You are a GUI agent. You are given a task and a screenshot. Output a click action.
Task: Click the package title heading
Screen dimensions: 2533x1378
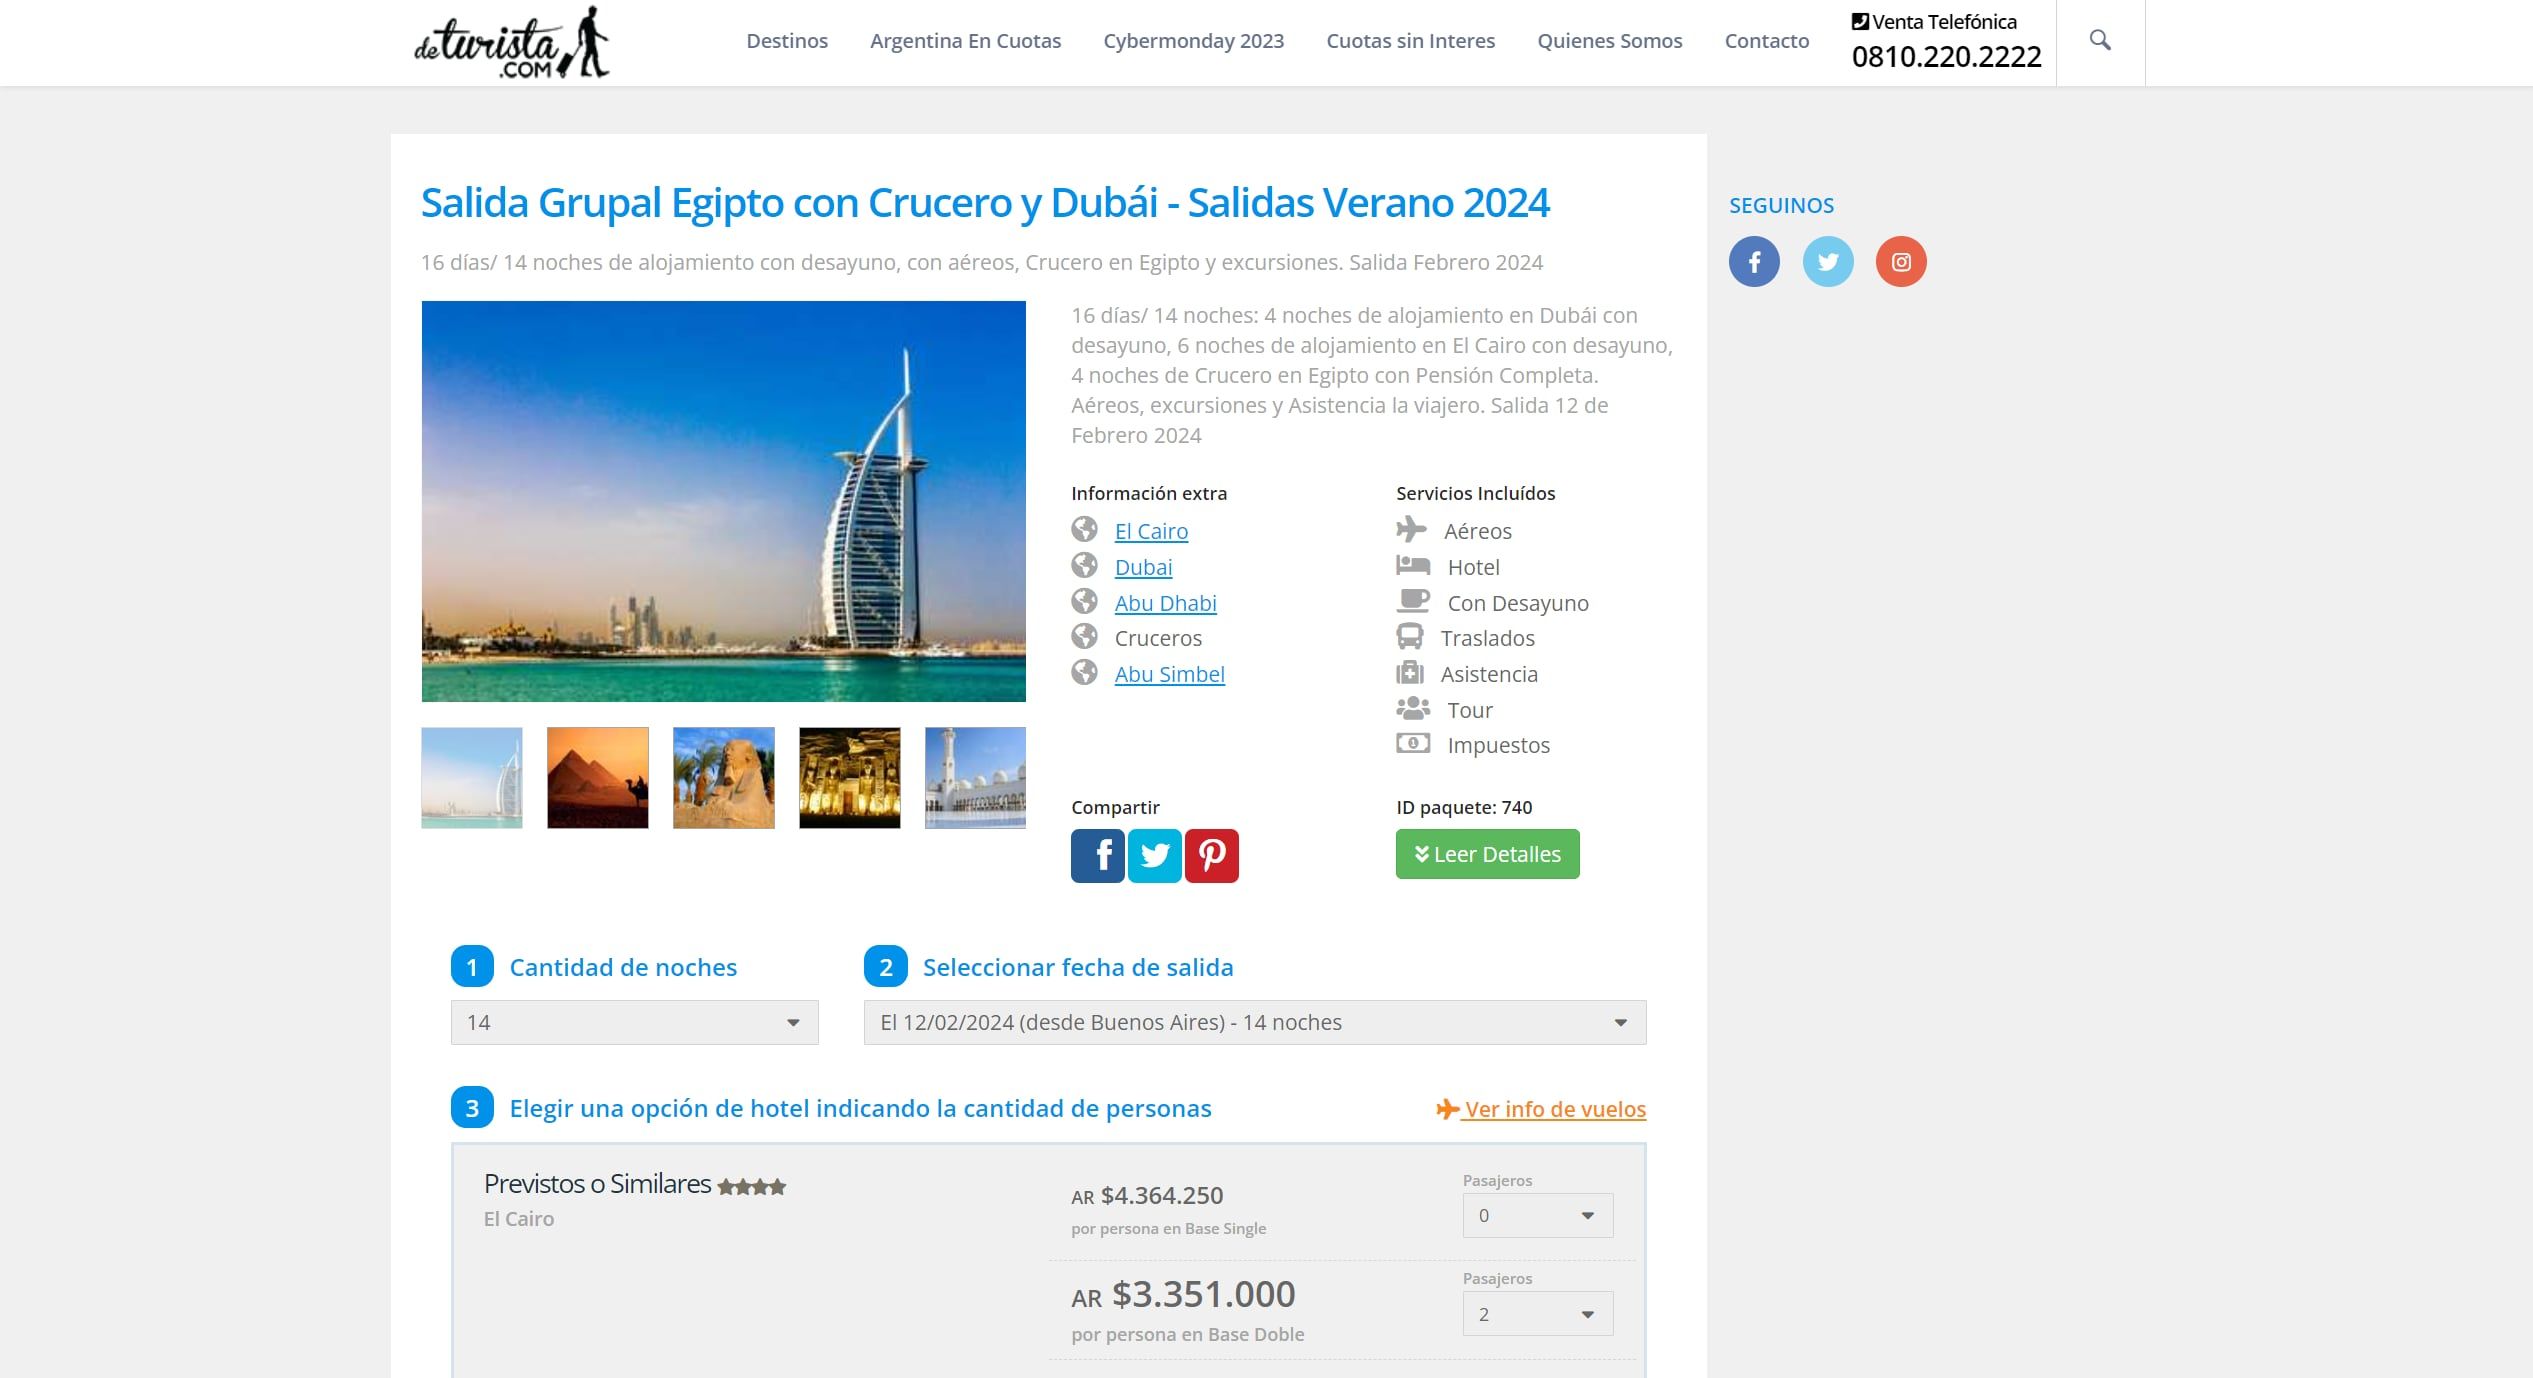[985, 202]
